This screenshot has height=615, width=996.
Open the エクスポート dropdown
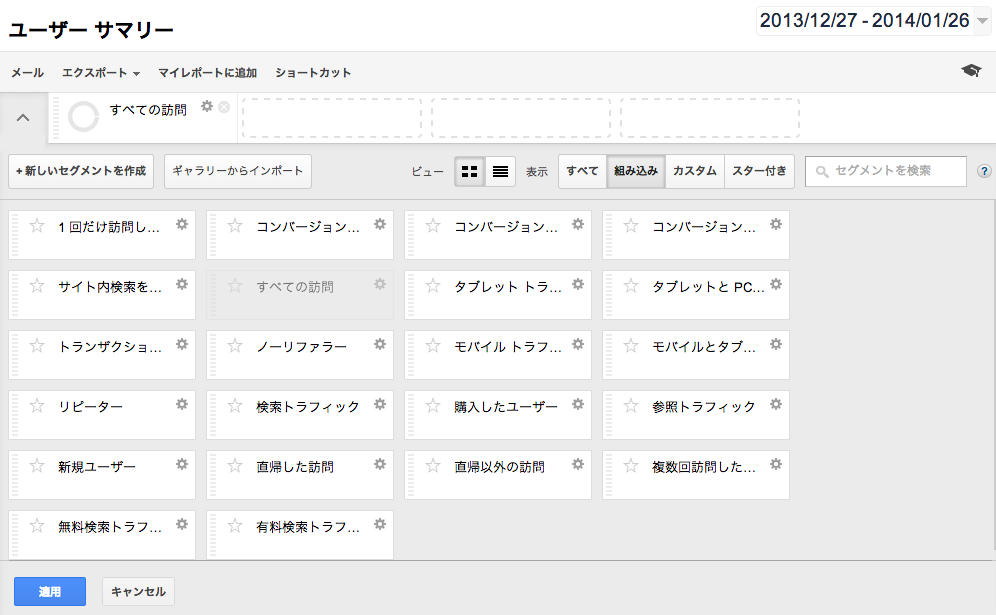(x=101, y=72)
